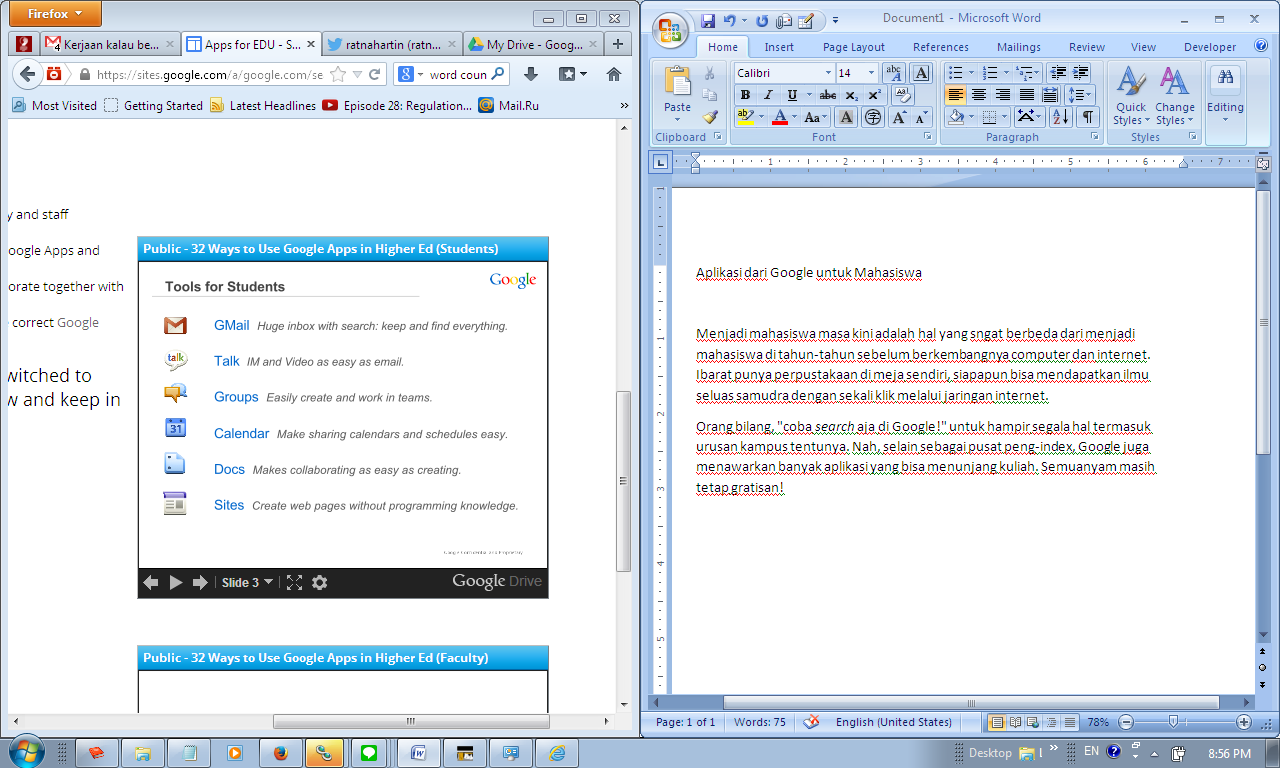
Task: Open the Change Styles dropdown
Action: tap(1175, 97)
